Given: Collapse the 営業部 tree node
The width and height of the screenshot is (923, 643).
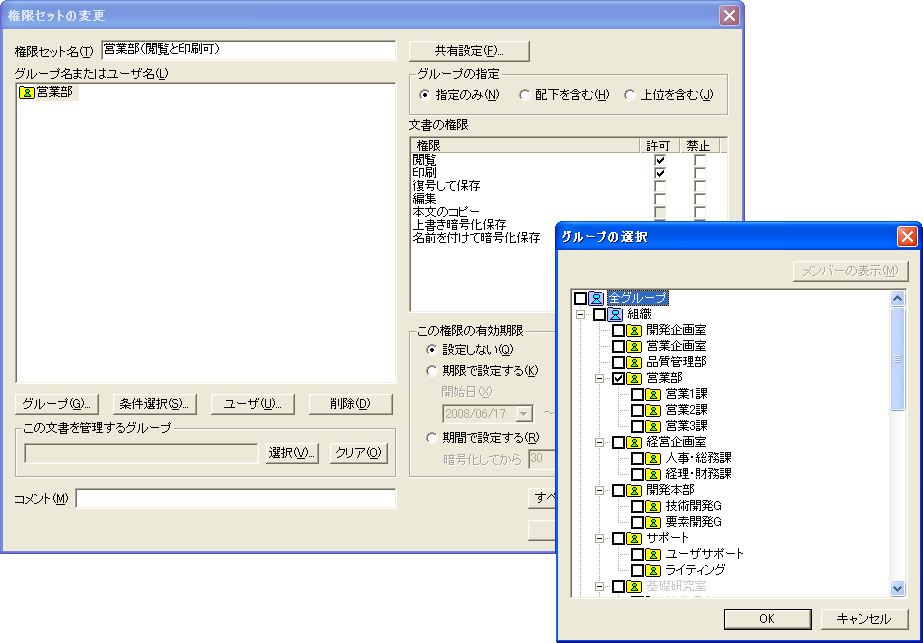Looking at the screenshot, I should (598, 379).
